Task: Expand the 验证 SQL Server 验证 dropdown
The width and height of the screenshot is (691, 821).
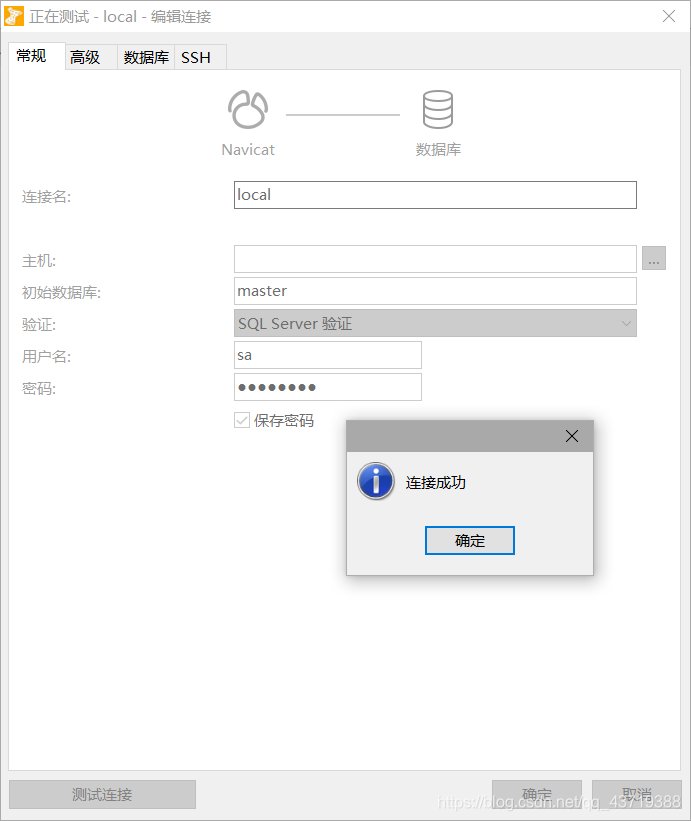Action: coord(435,323)
